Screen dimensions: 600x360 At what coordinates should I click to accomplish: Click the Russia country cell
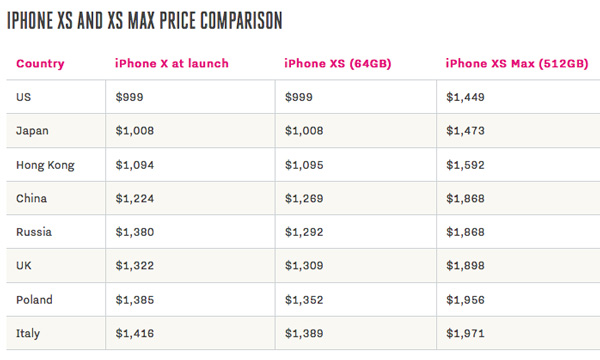[34, 232]
